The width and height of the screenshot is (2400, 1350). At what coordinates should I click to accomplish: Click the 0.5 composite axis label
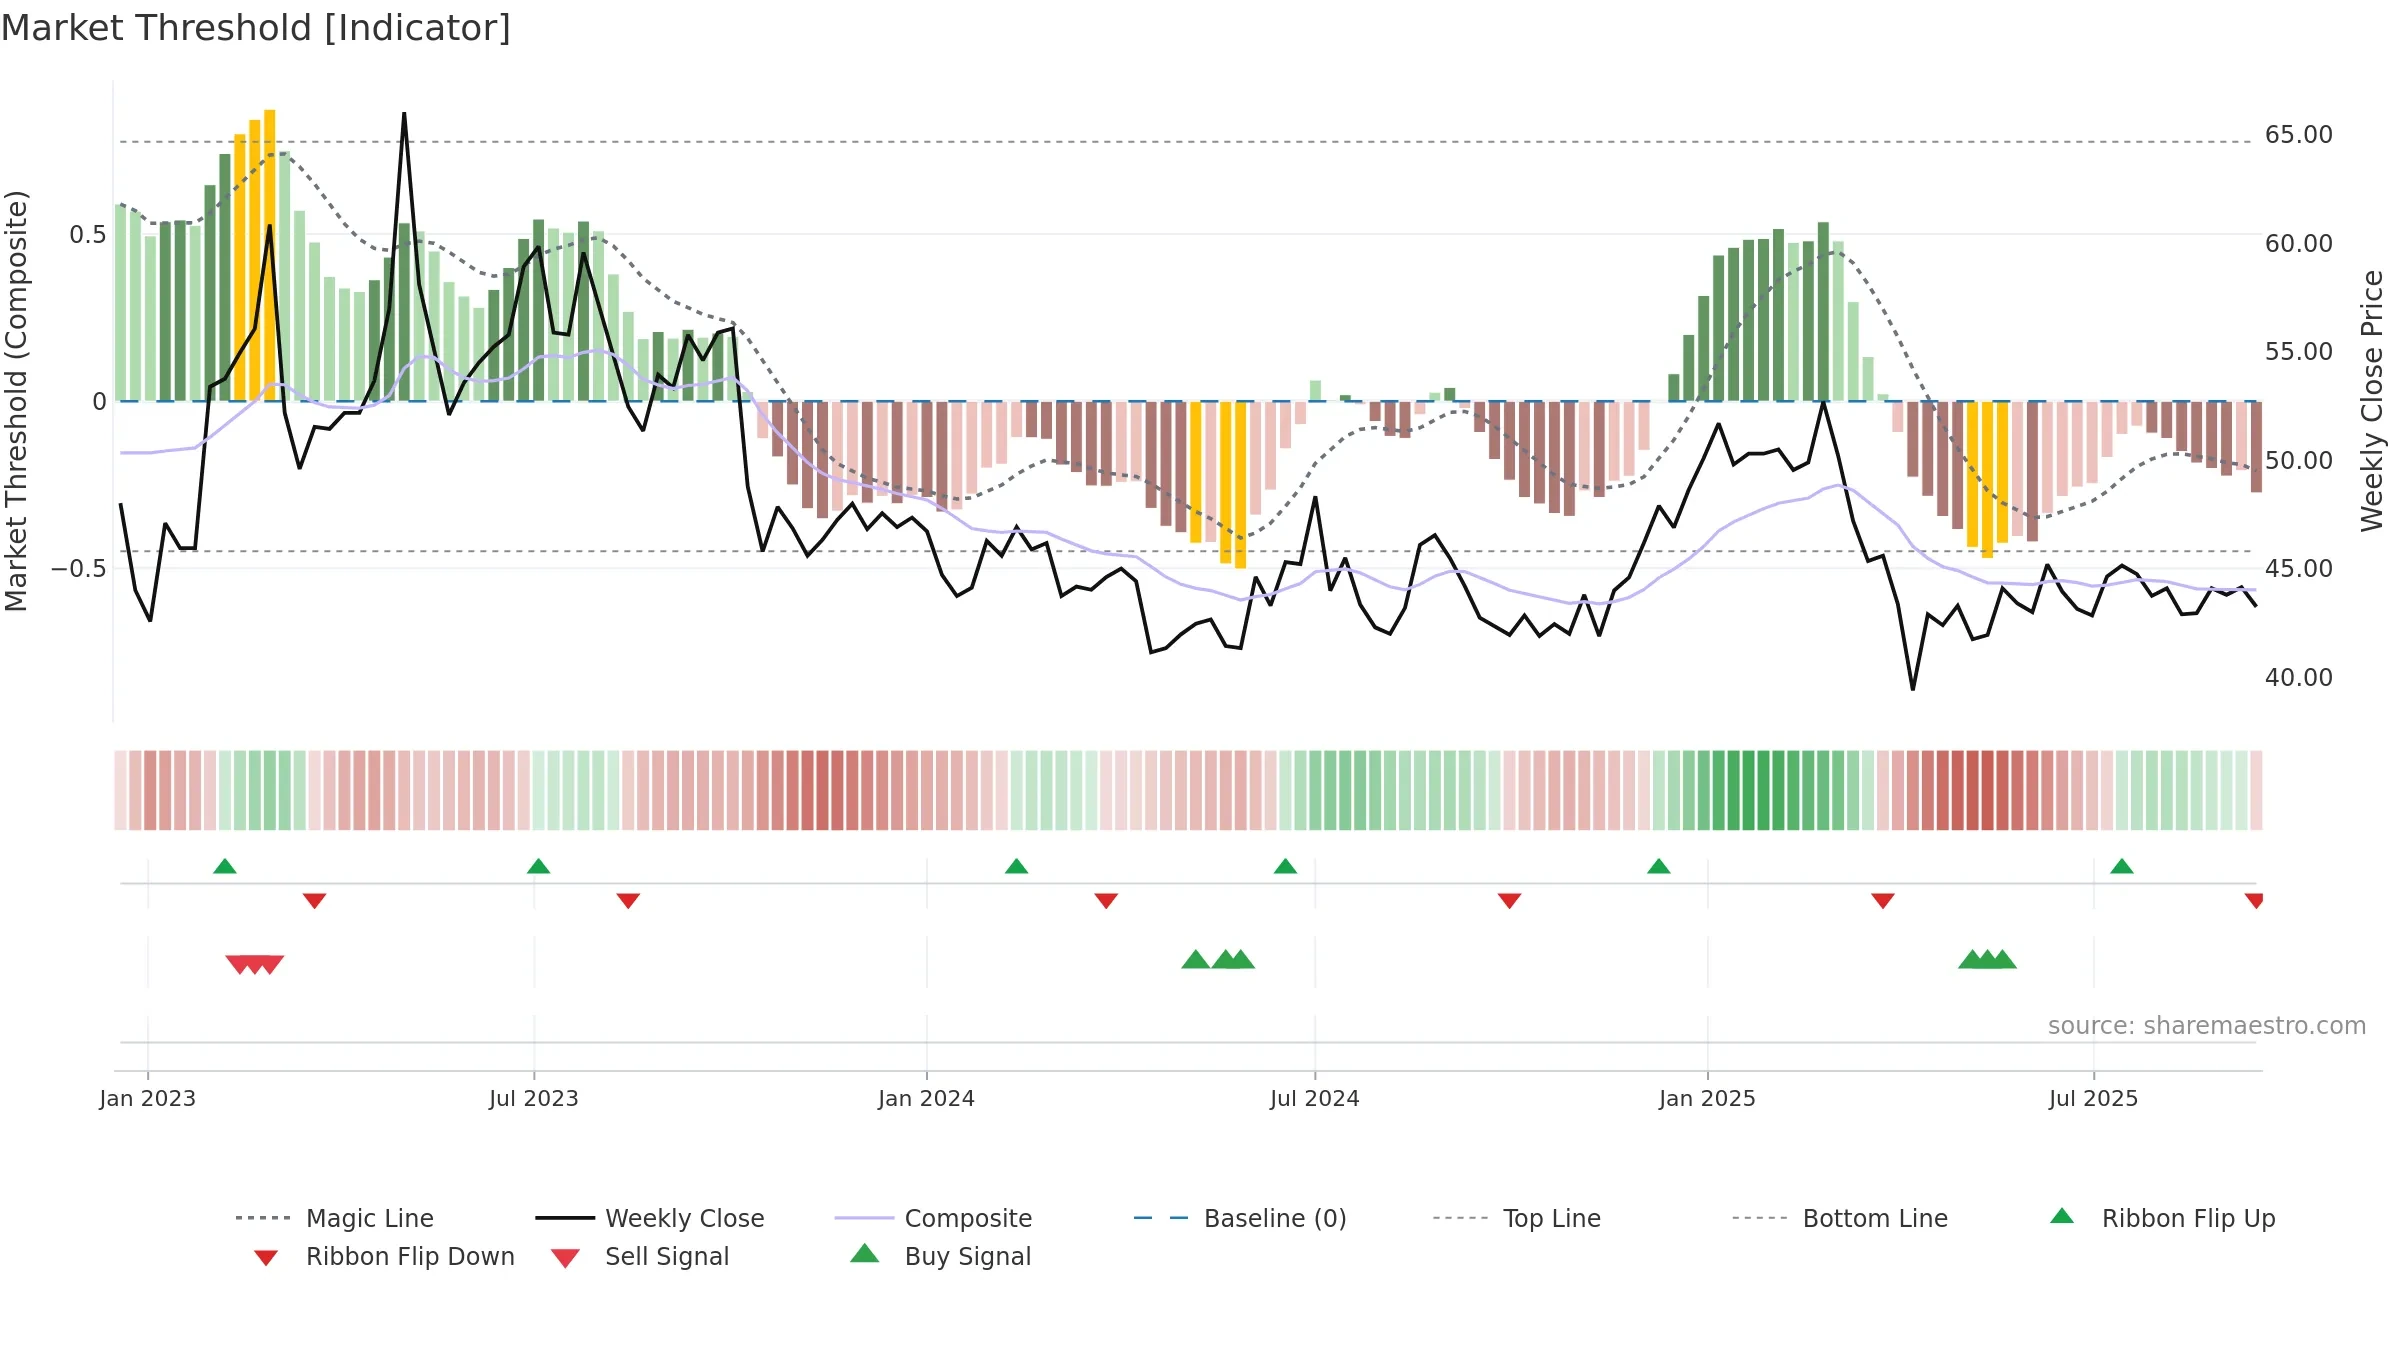tap(87, 235)
